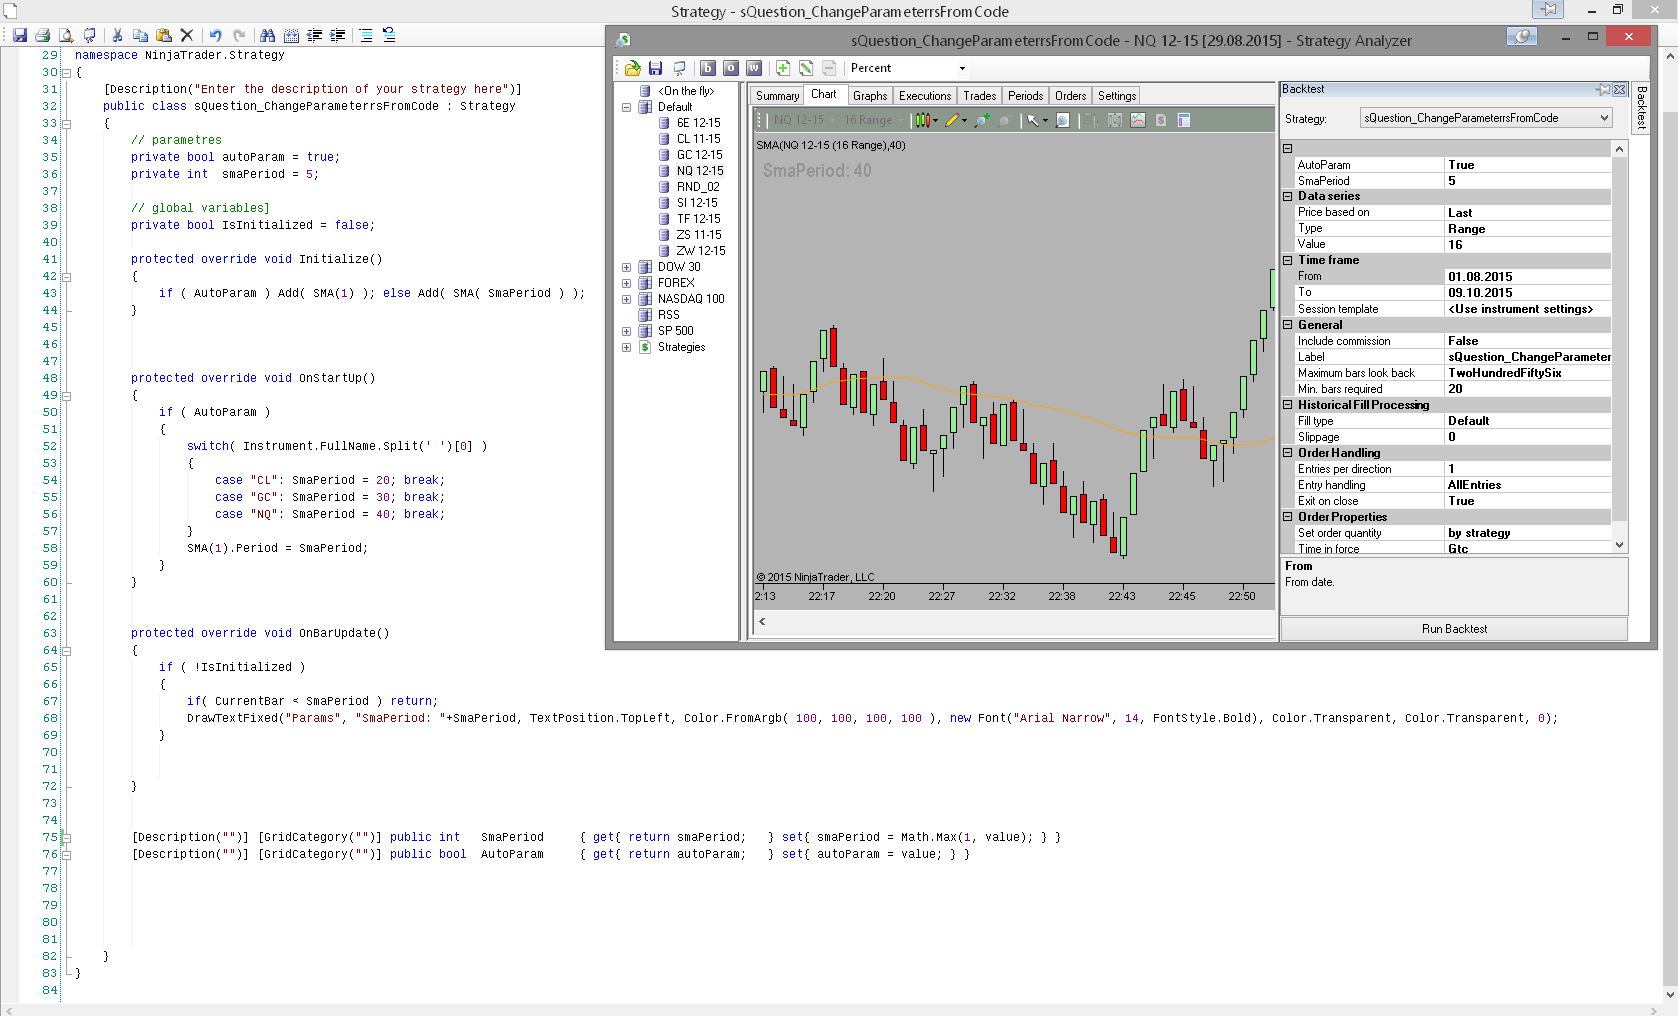Edit the SmaPeriod value field
Image resolution: width=1678 pixels, height=1016 pixels.
[1528, 181]
